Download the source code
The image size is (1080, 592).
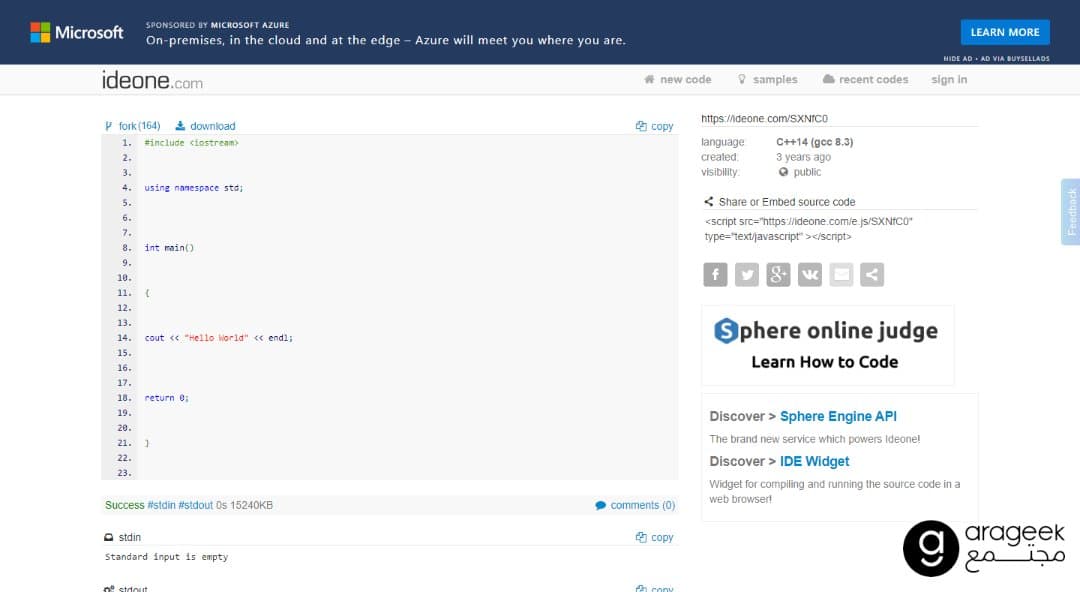[205, 126]
